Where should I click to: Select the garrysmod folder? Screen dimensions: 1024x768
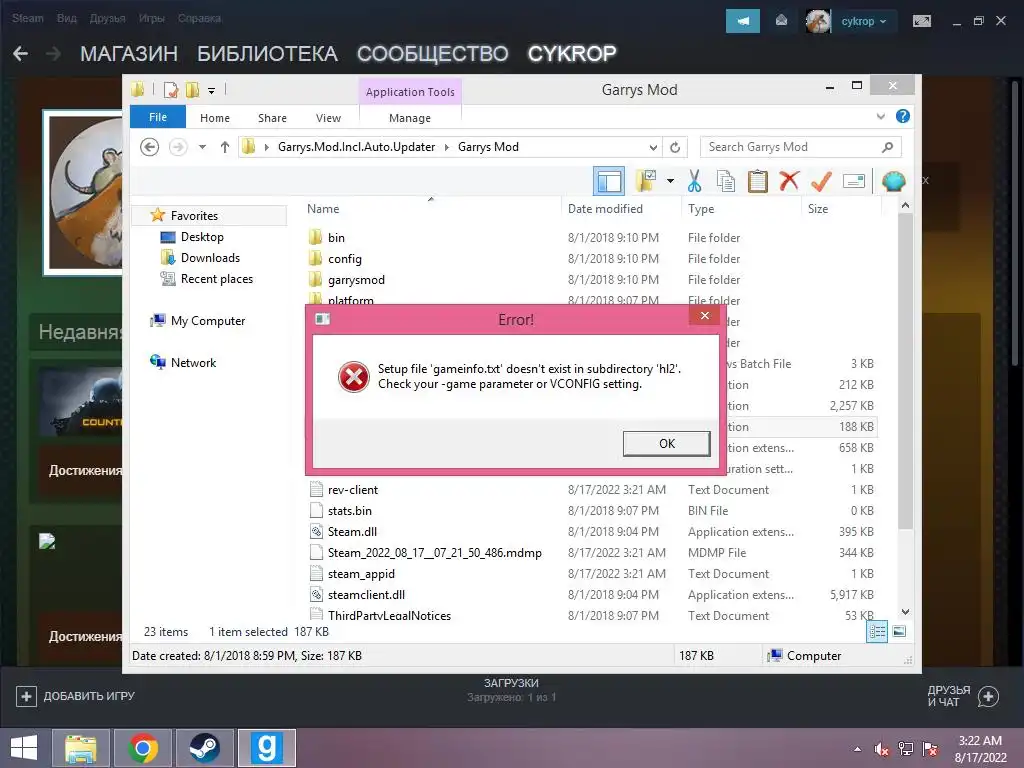click(x=356, y=280)
